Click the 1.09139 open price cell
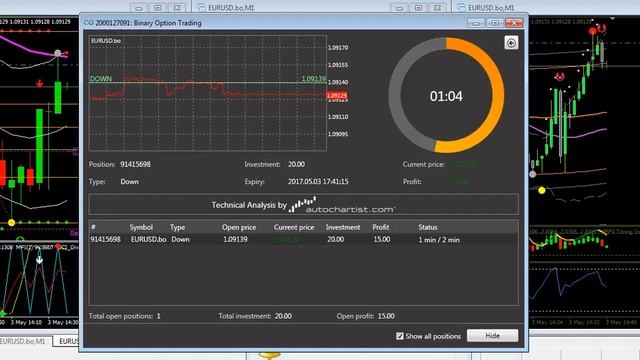 235,239
